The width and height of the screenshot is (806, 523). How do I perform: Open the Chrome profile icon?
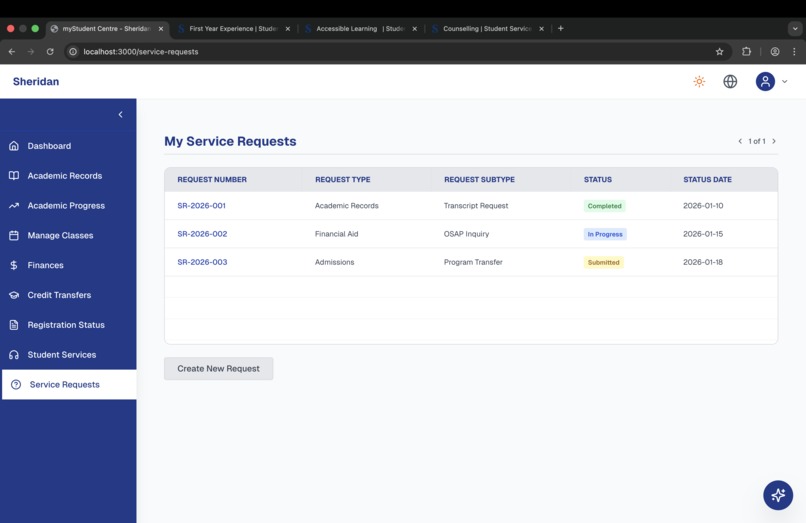pos(775,51)
